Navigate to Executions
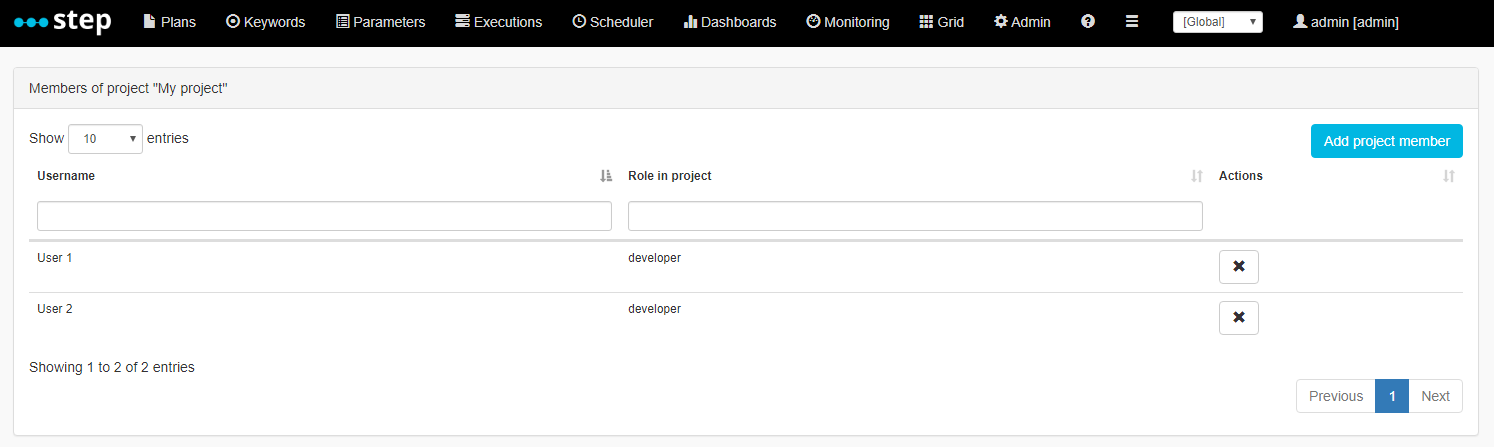The width and height of the screenshot is (1494, 447). click(498, 22)
